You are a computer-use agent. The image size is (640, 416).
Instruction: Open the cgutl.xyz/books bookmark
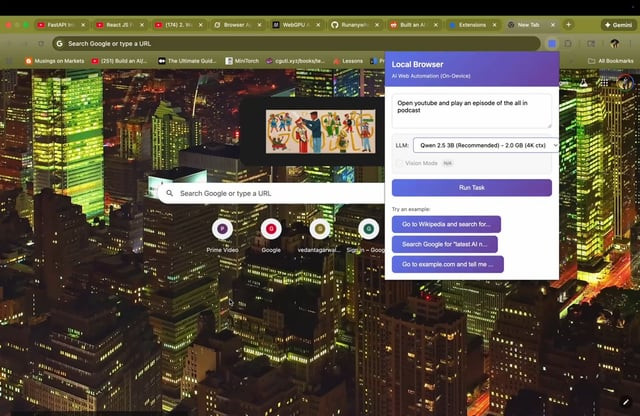296,61
